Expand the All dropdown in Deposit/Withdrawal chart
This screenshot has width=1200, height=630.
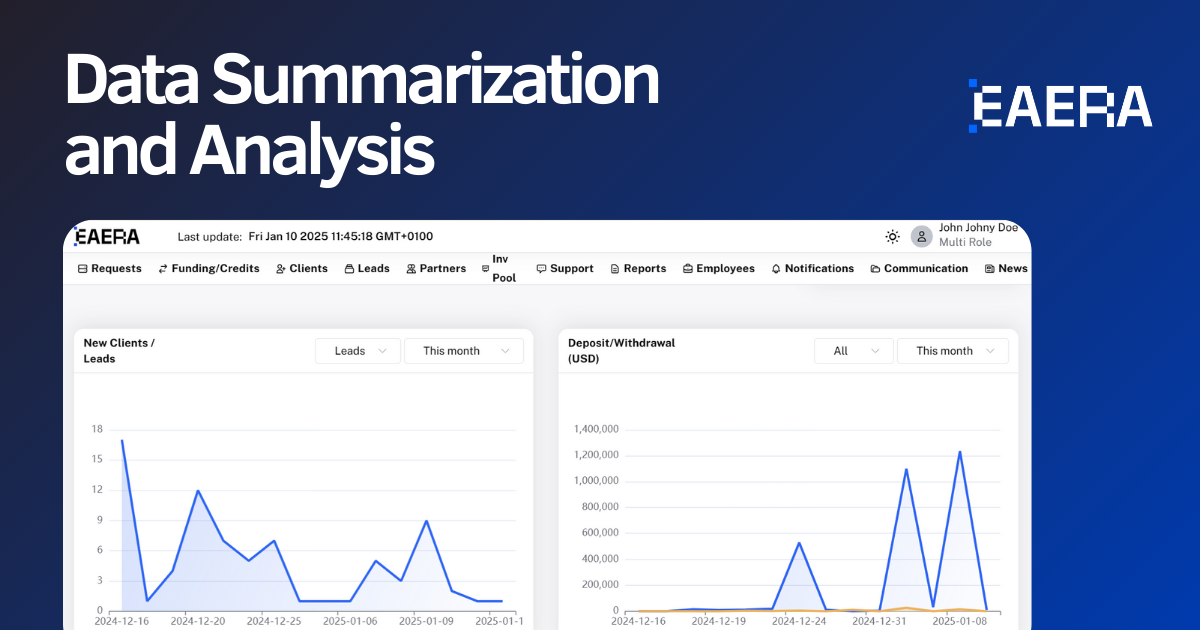click(x=853, y=351)
